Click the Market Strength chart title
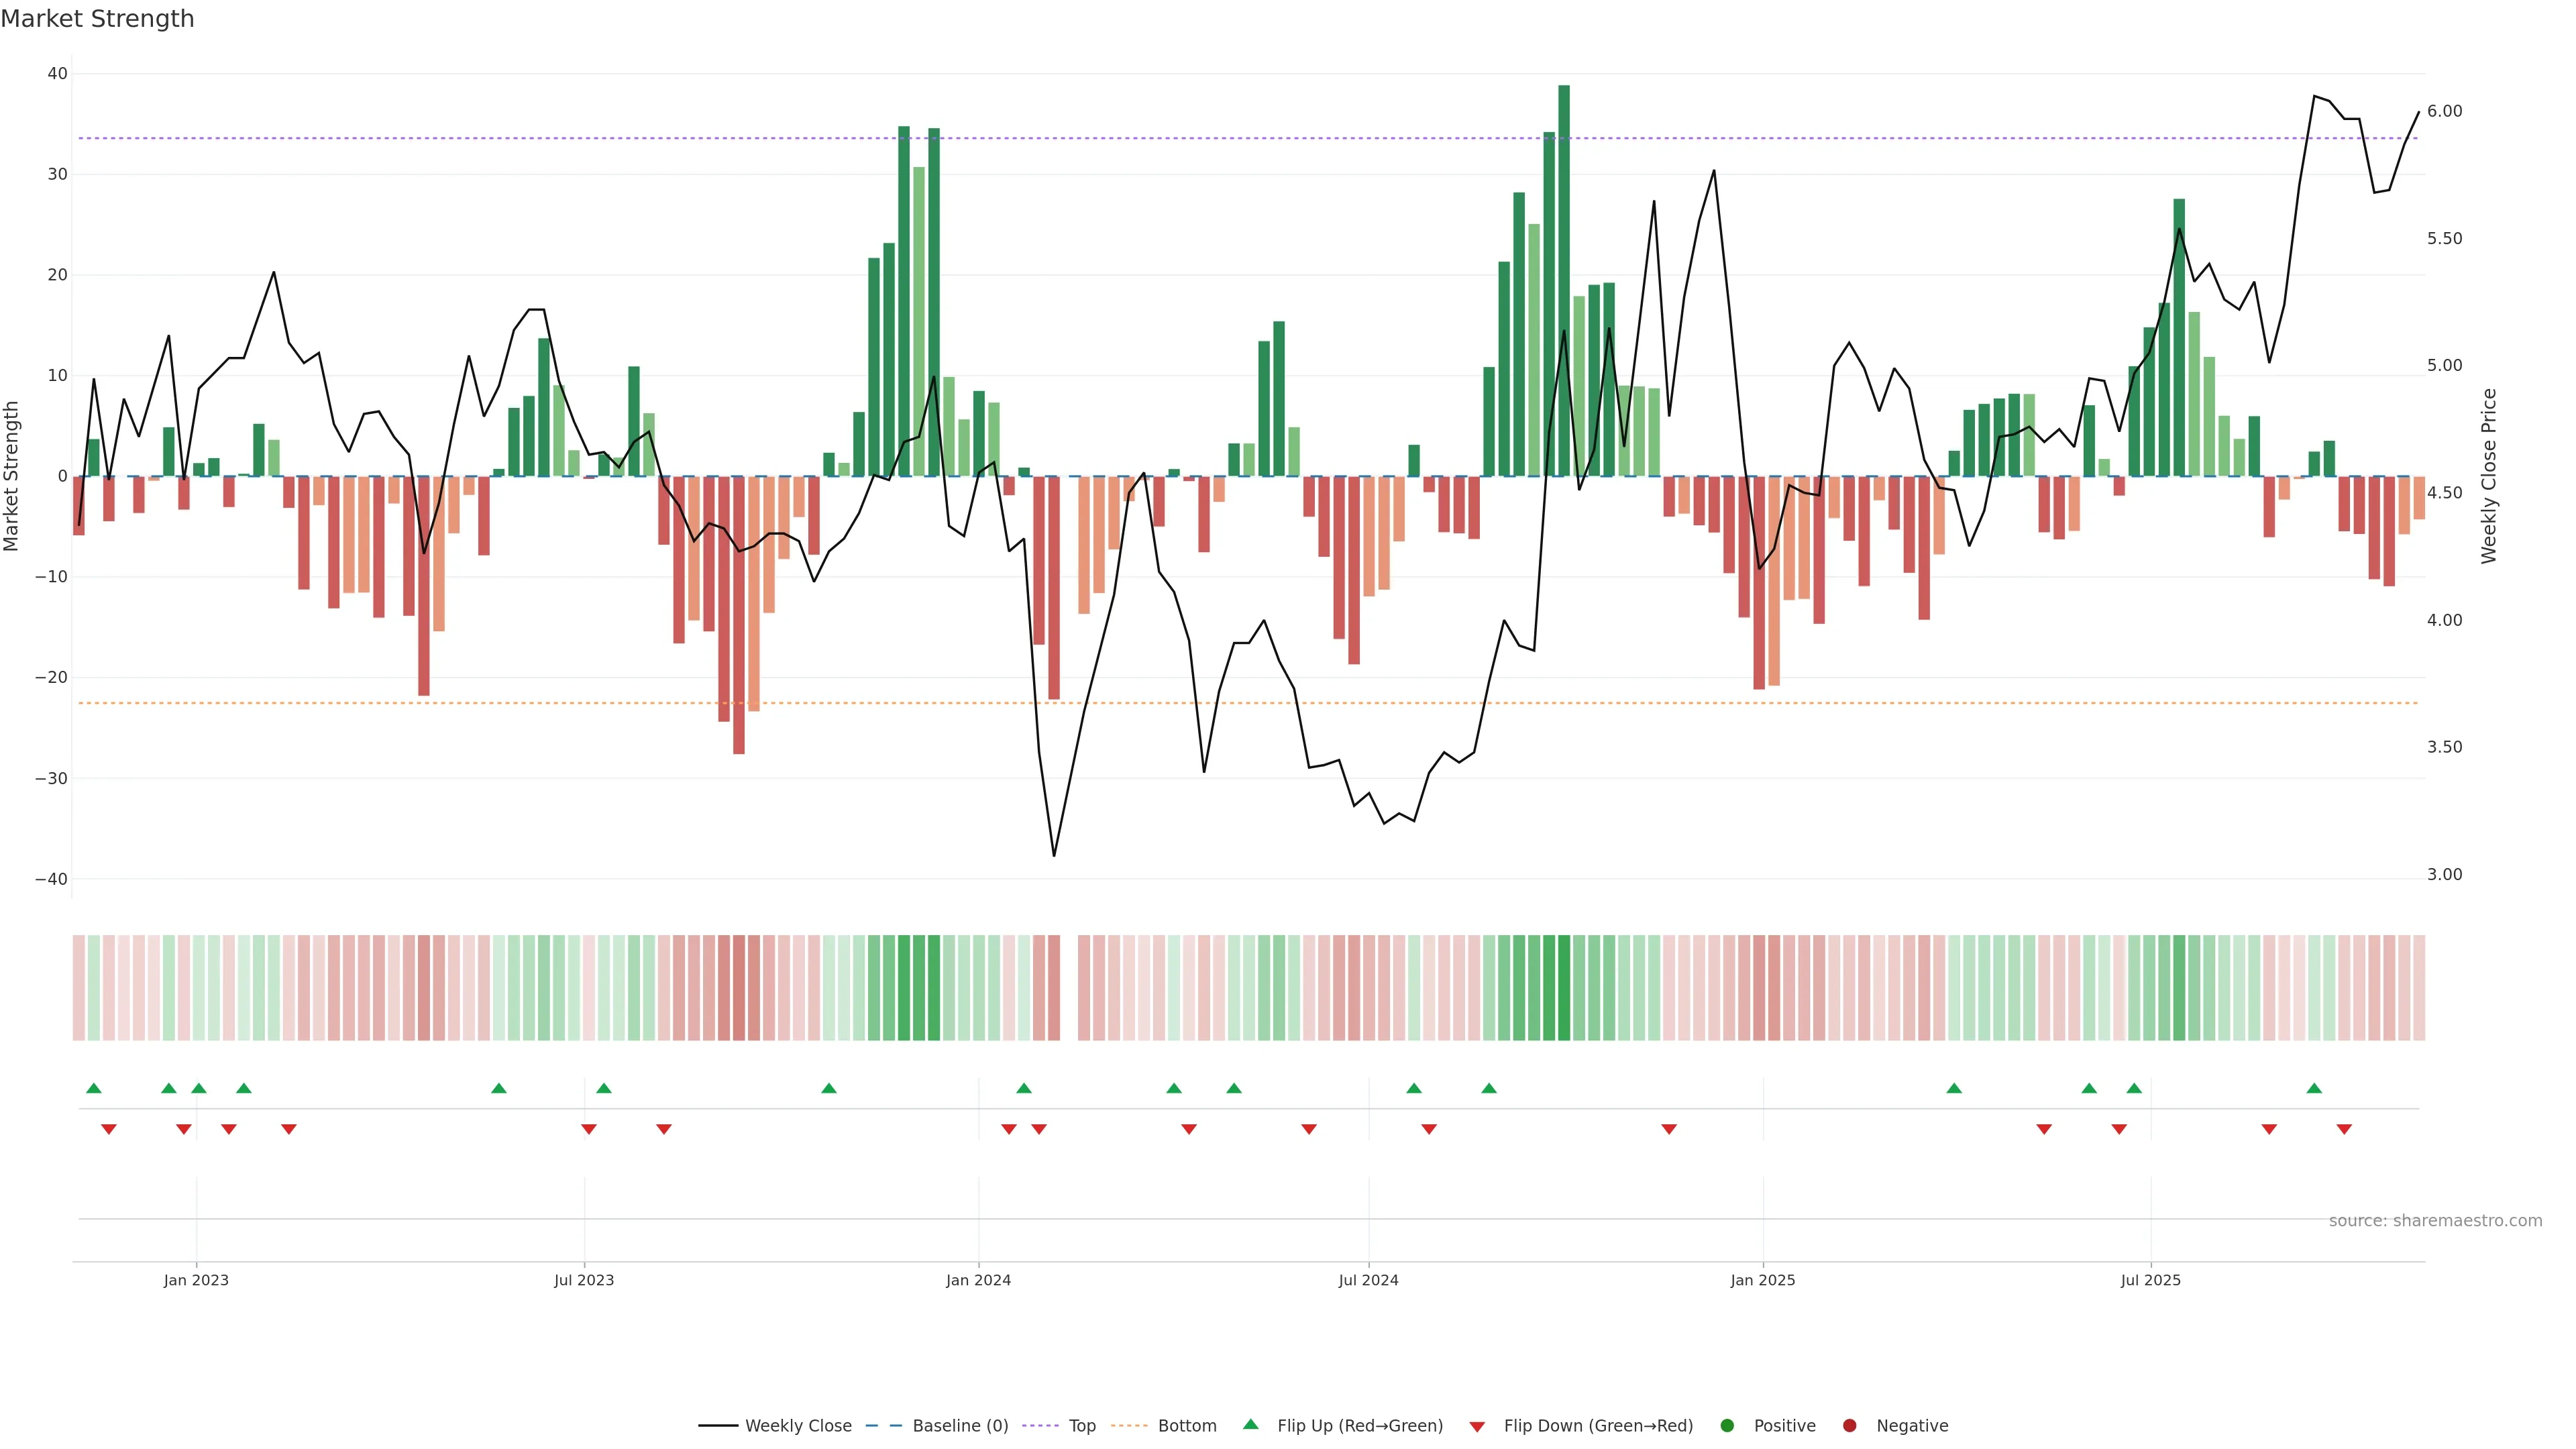 click(x=97, y=19)
